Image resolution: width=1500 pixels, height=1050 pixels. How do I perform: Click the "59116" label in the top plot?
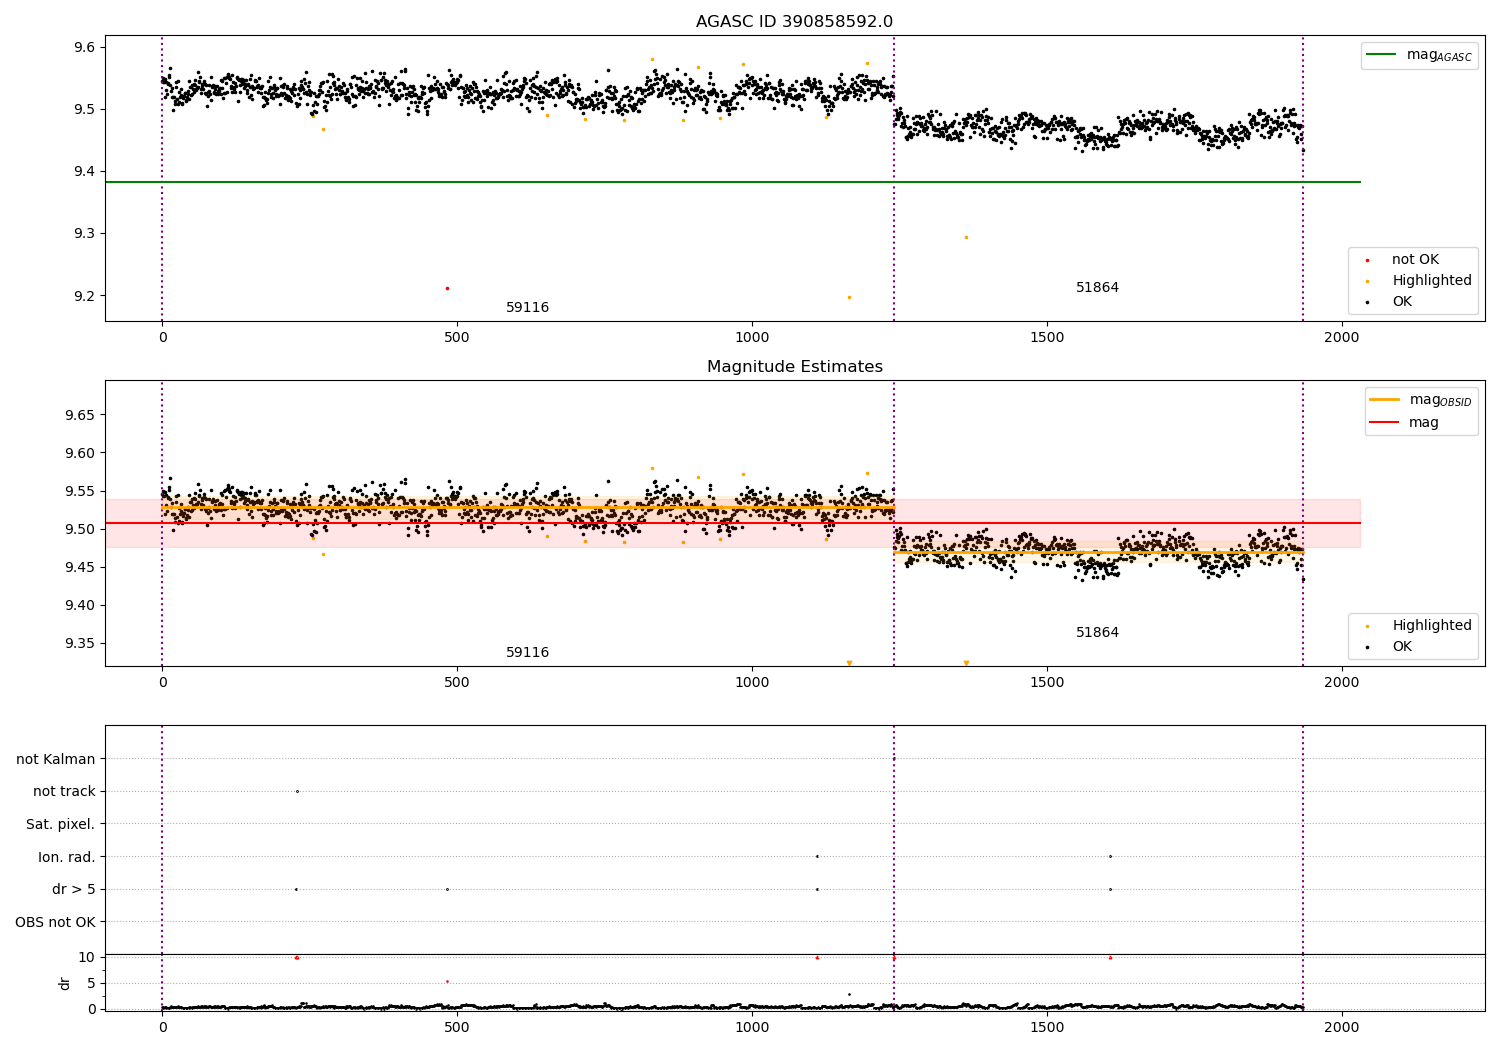coord(527,308)
